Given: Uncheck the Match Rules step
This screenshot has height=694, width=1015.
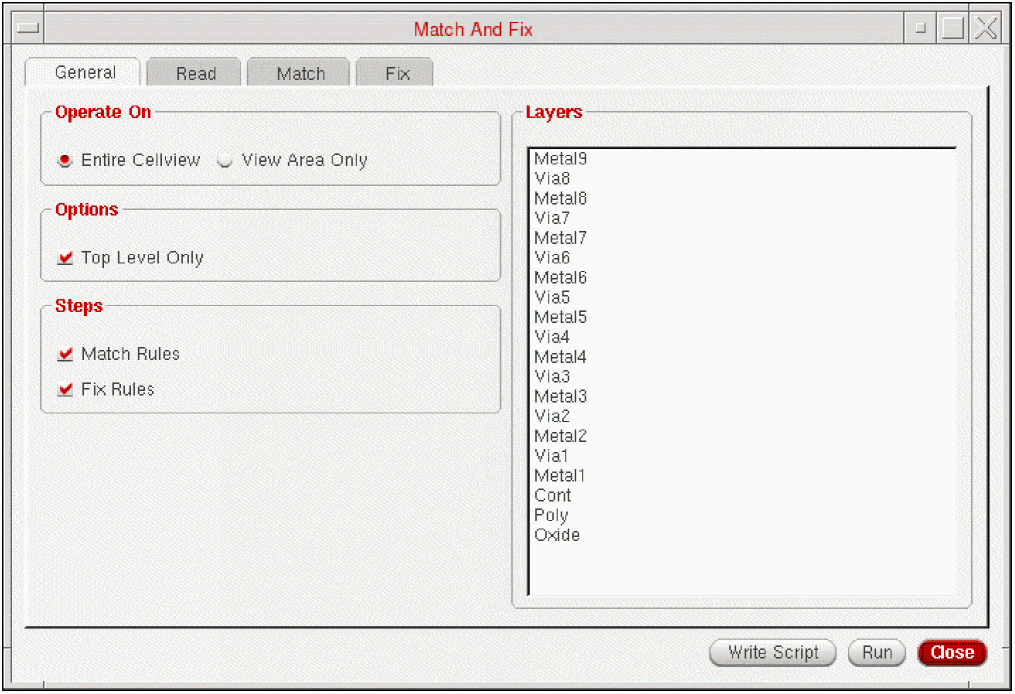Looking at the screenshot, I should coord(65,353).
